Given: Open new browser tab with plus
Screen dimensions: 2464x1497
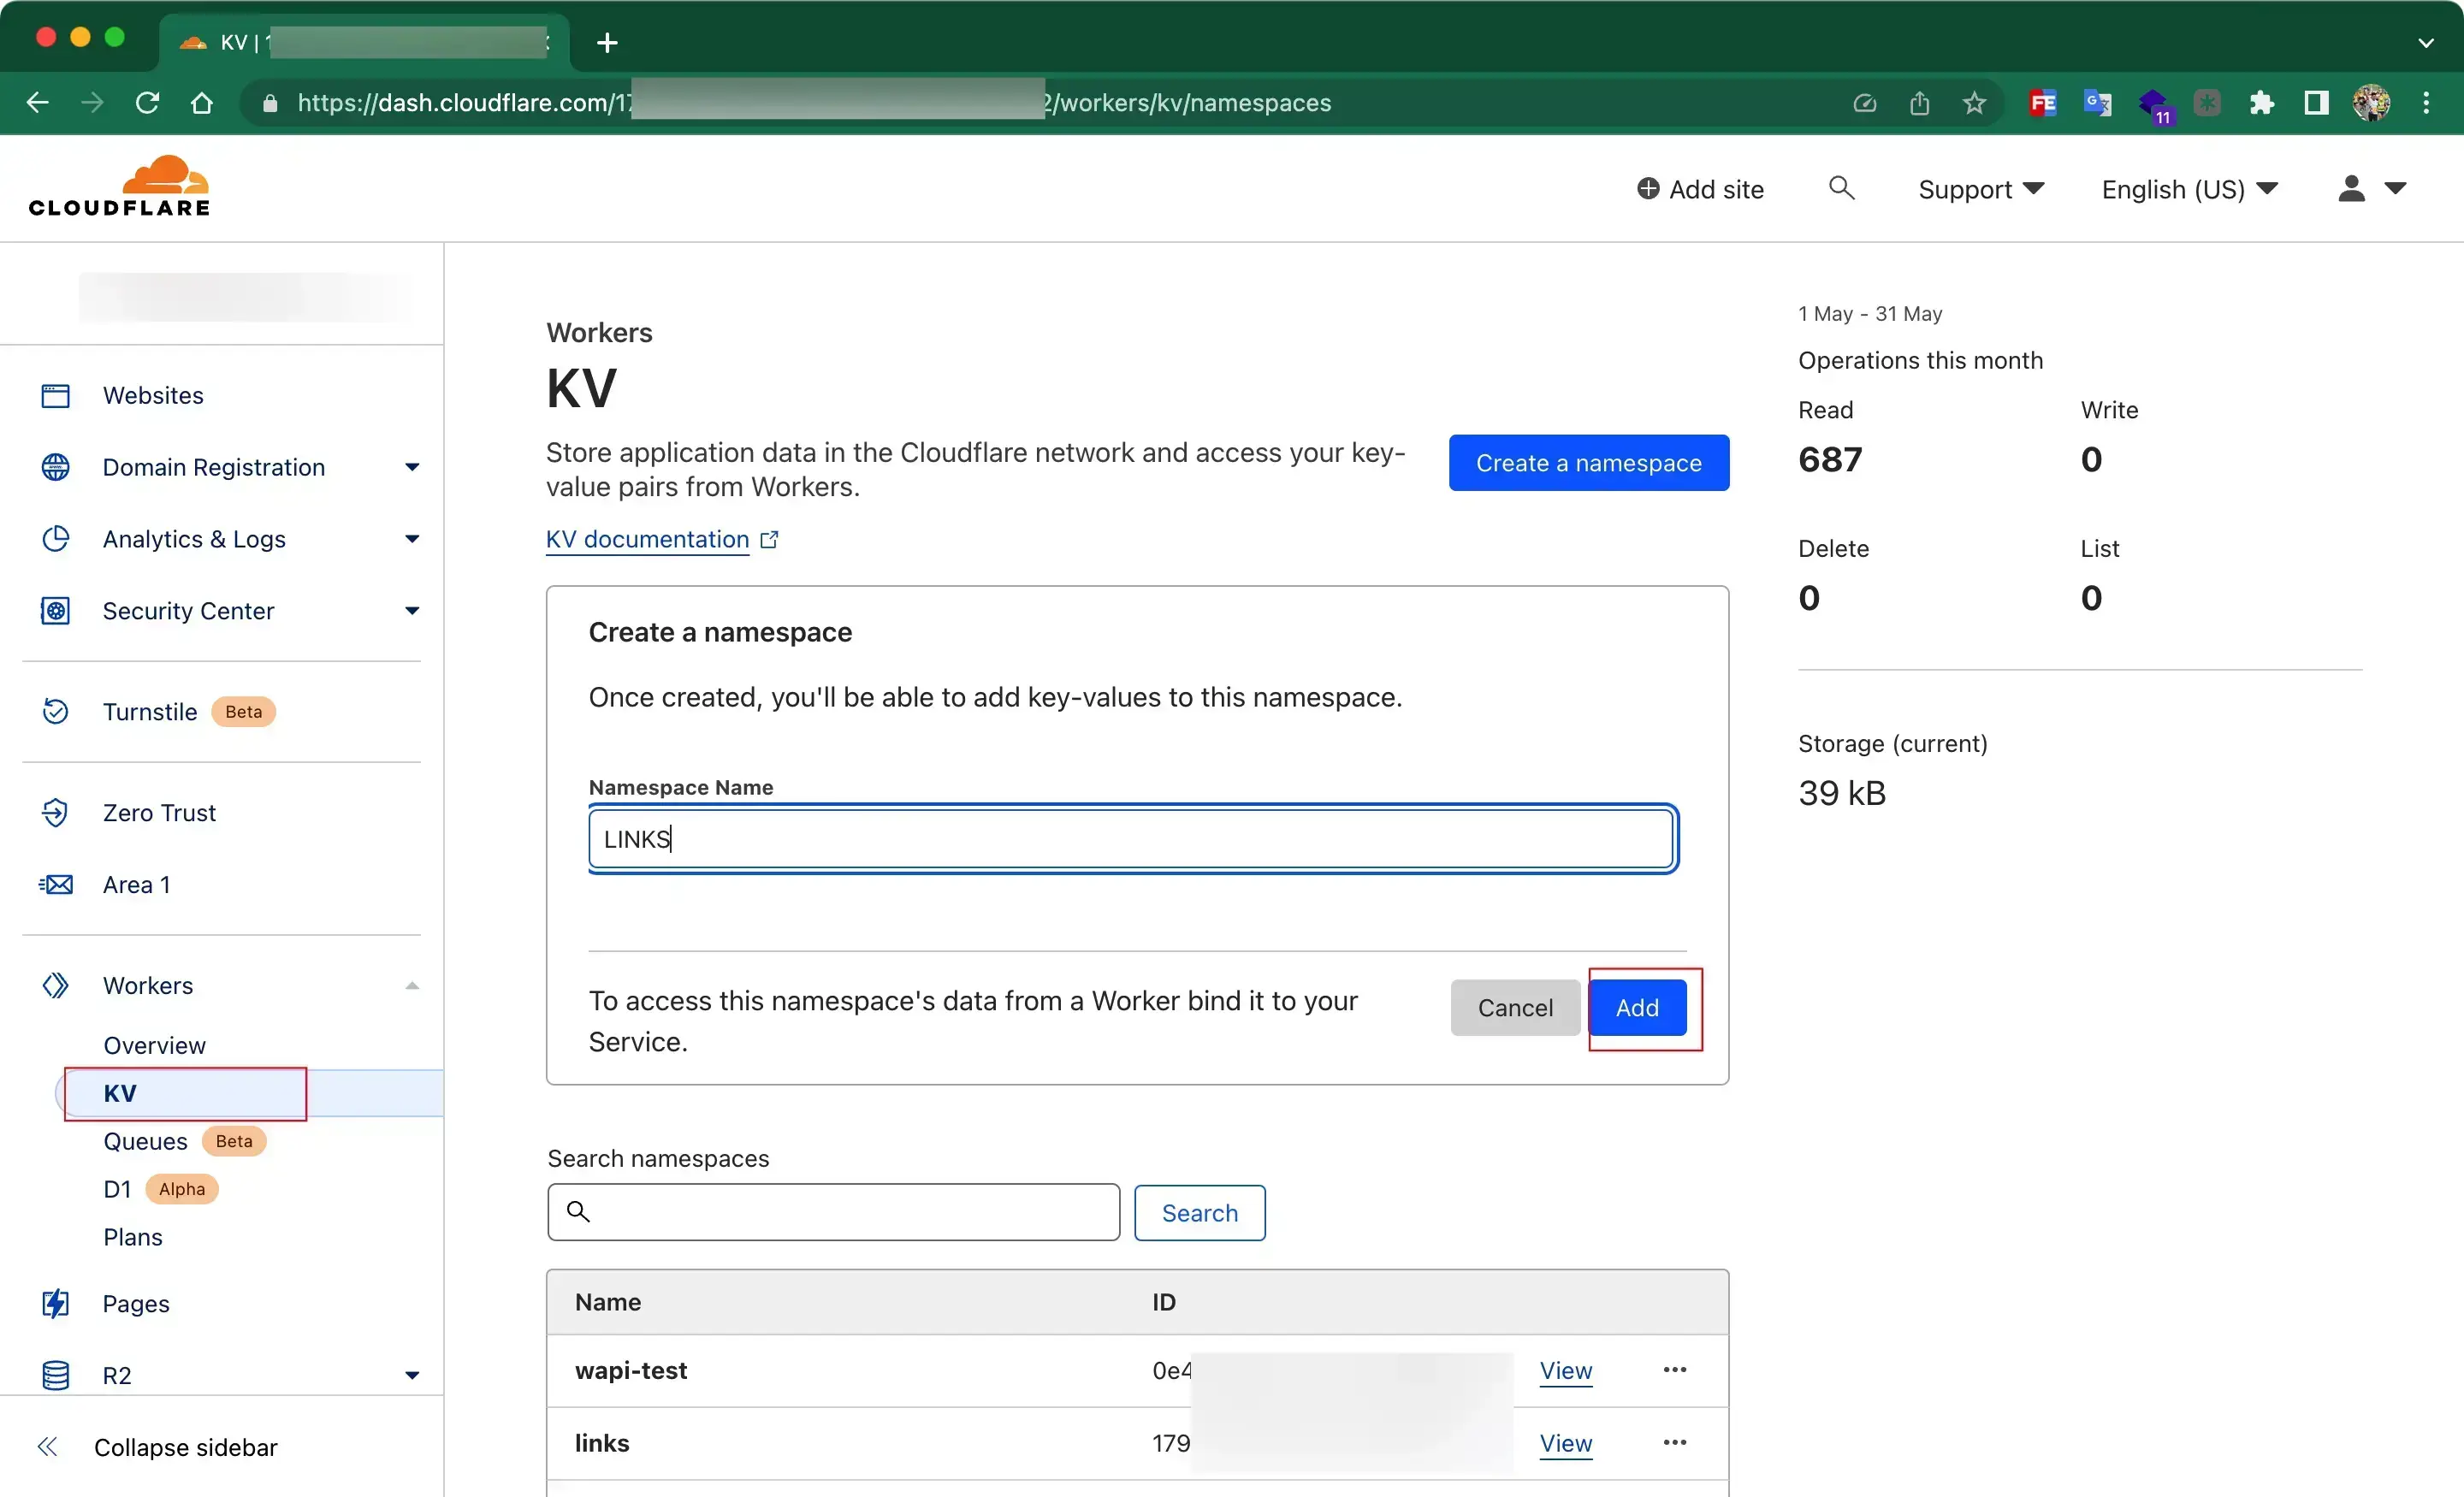Looking at the screenshot, I should pyautogui.click(x=607, y=42).
